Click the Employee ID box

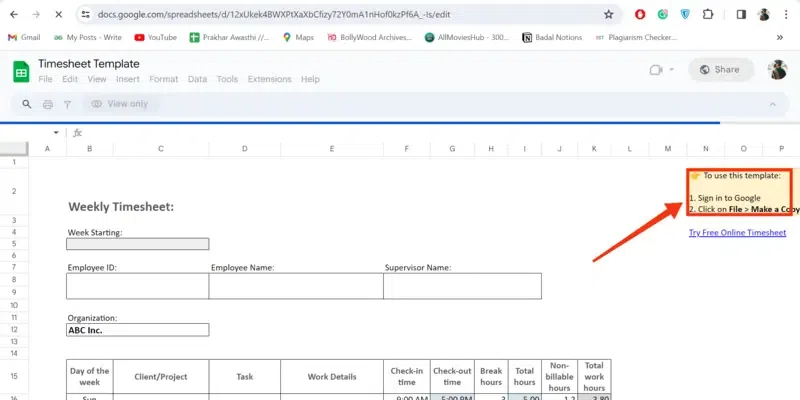(137, 286)
